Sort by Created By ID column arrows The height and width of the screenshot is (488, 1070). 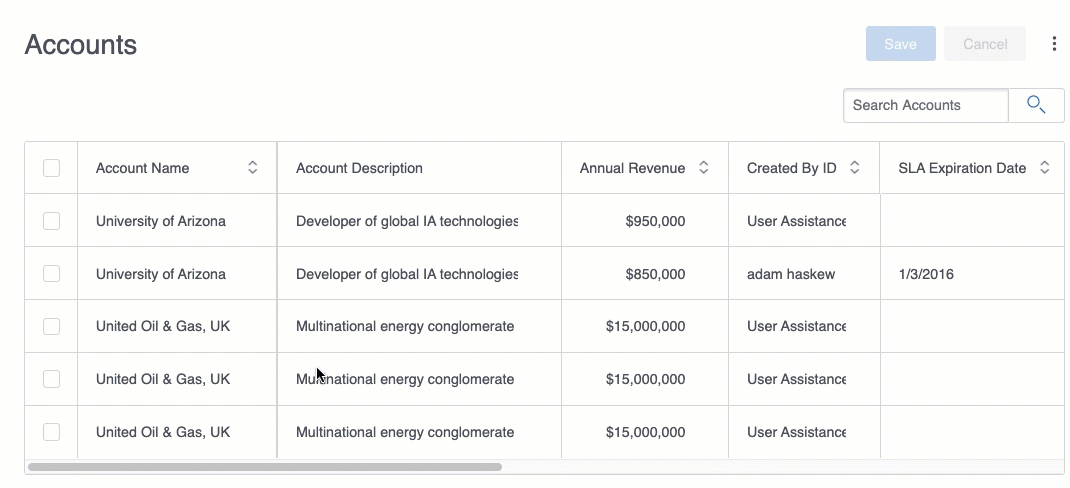coord(855,168)
